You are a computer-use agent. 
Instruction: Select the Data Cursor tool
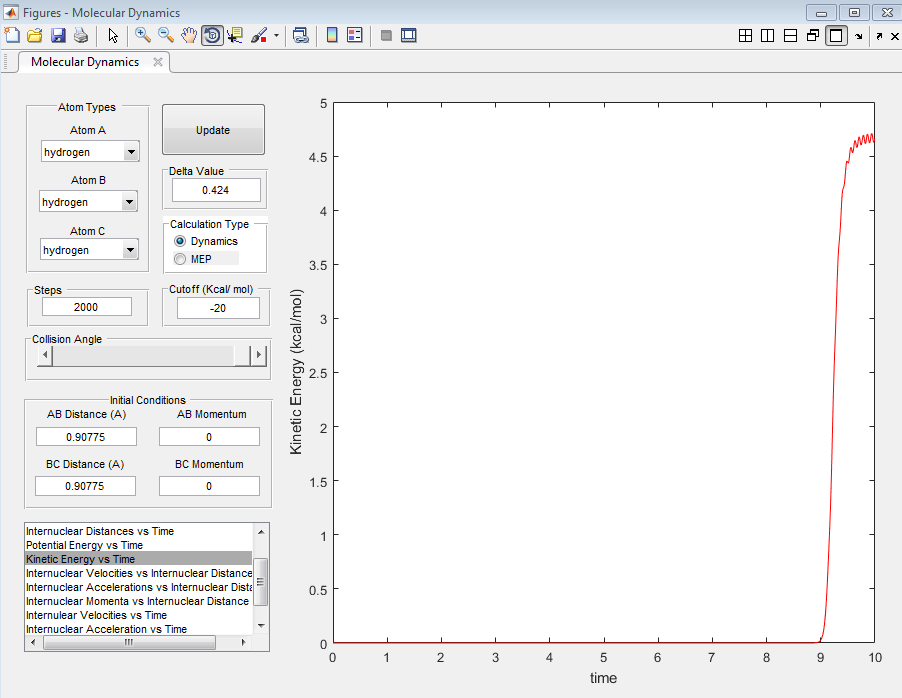(x=235, y=35)
